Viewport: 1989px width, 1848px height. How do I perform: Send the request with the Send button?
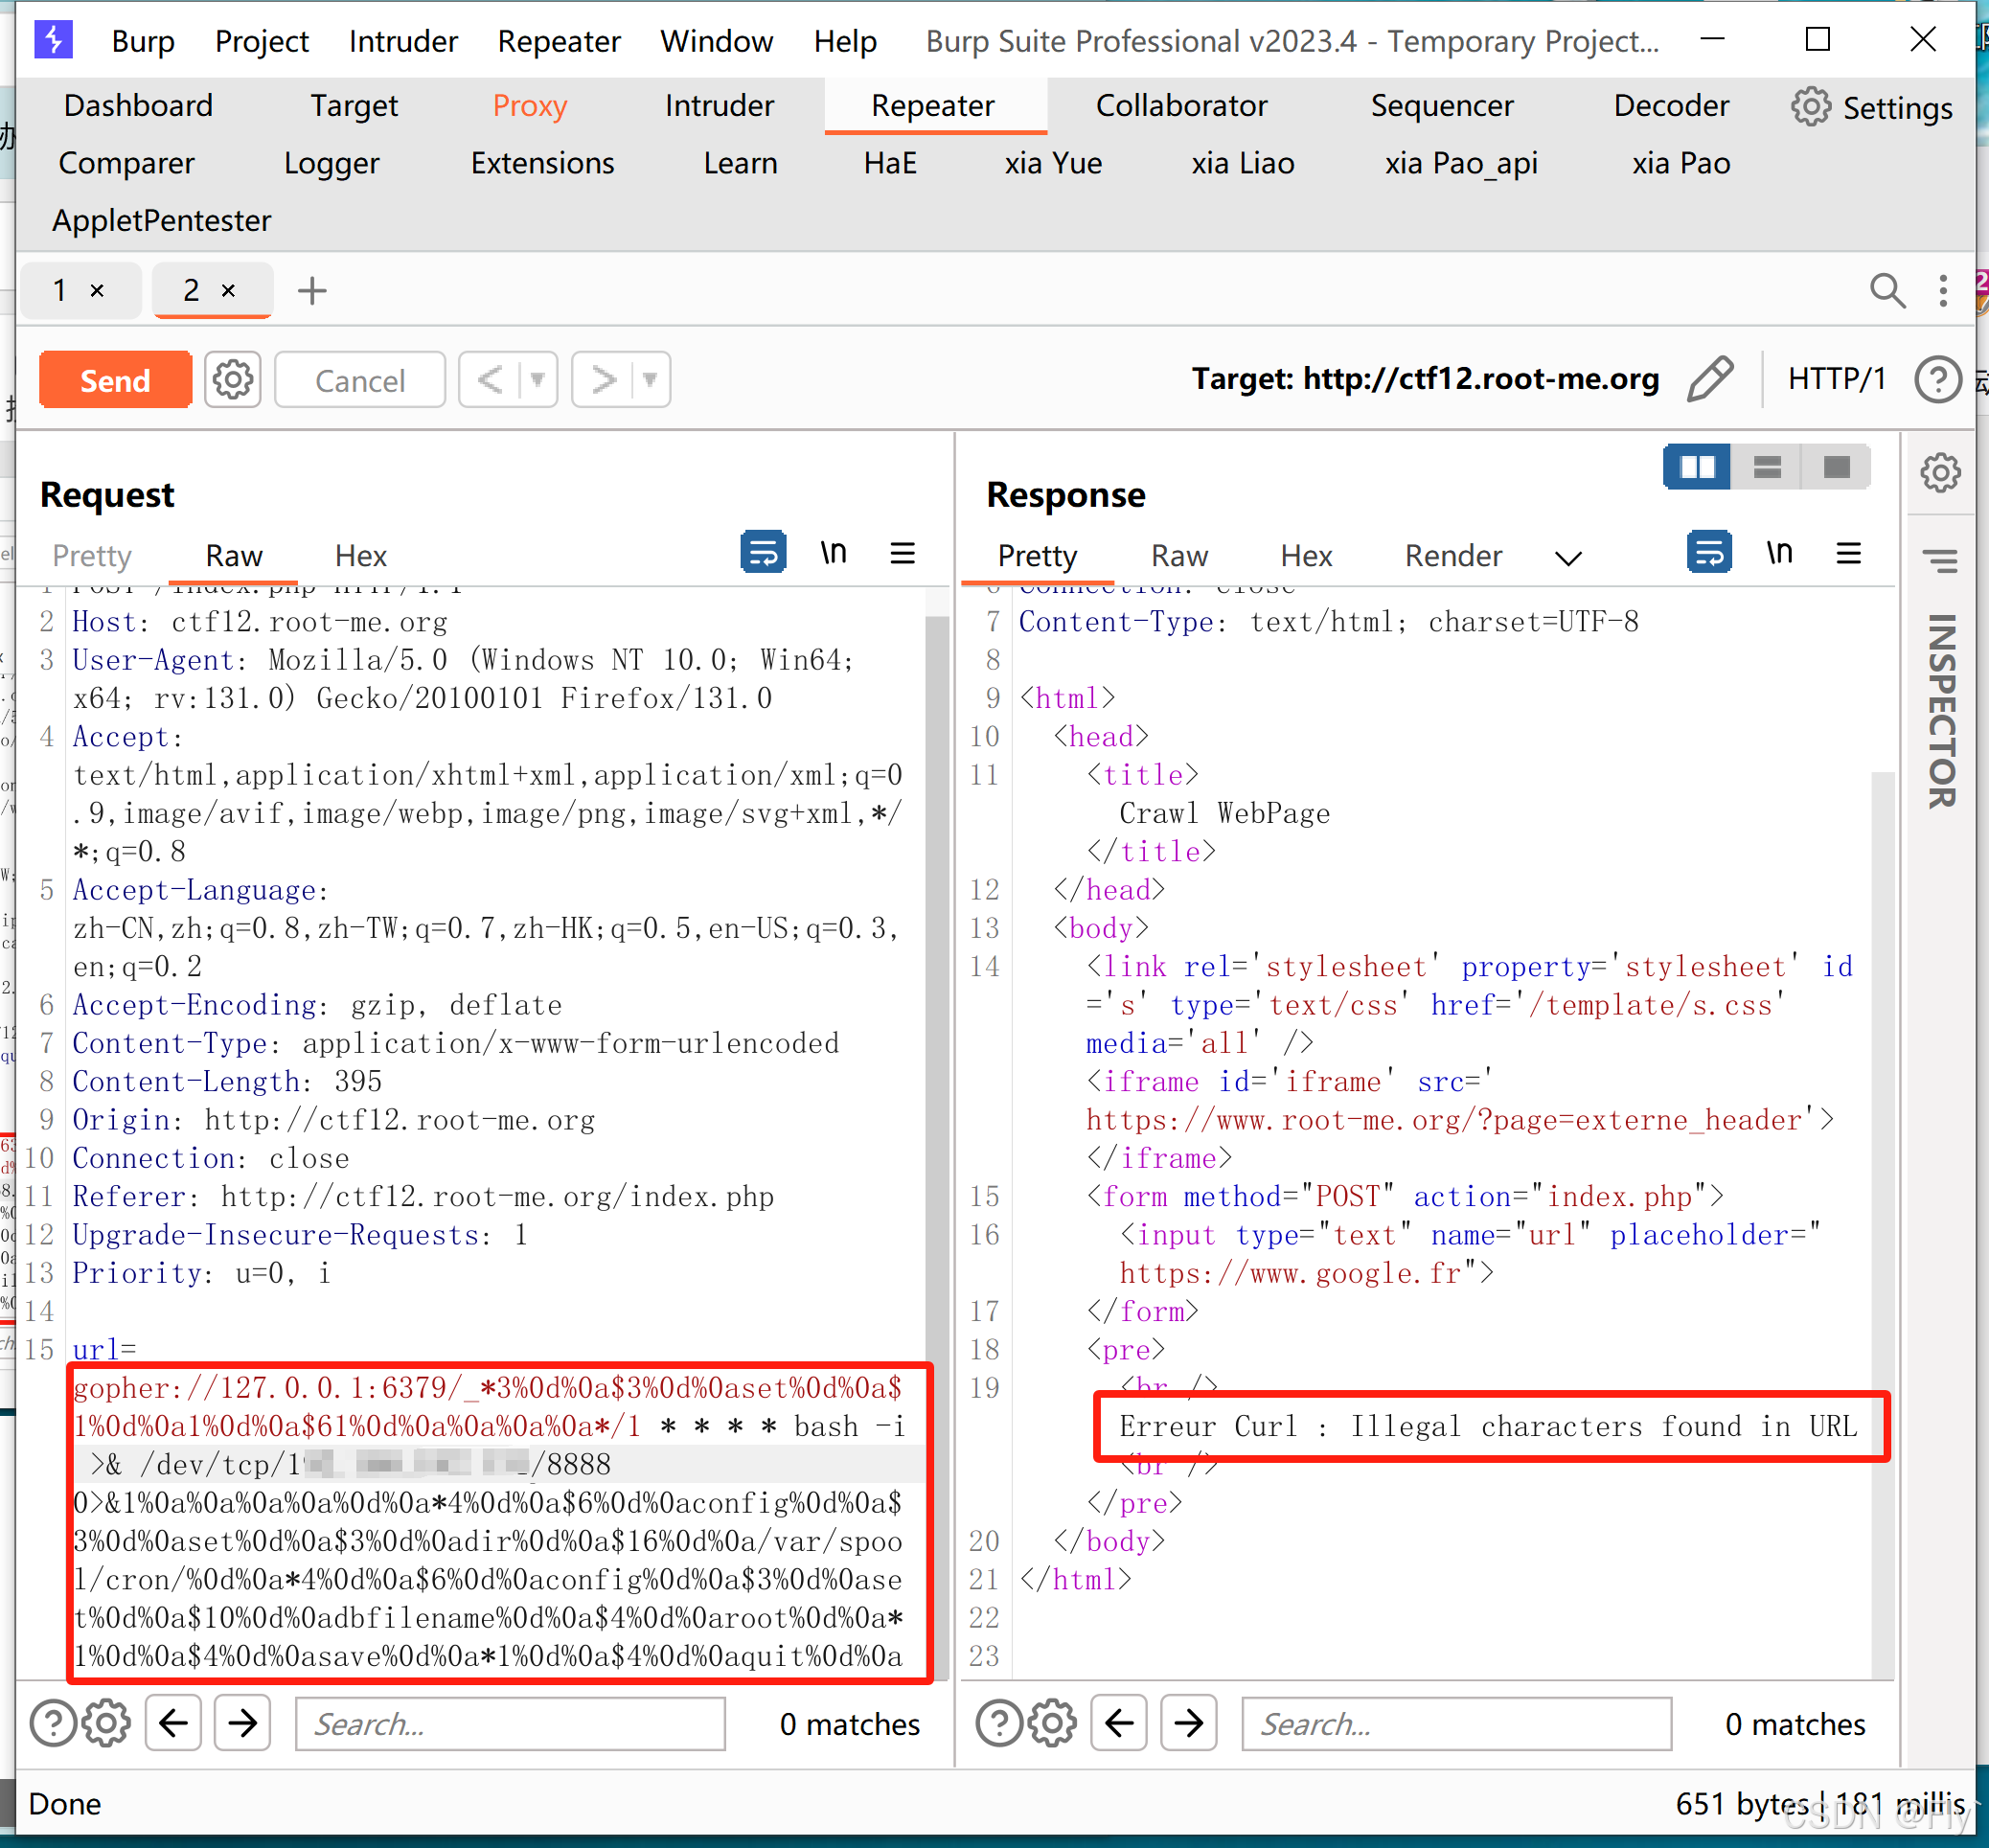coord(115,380)
